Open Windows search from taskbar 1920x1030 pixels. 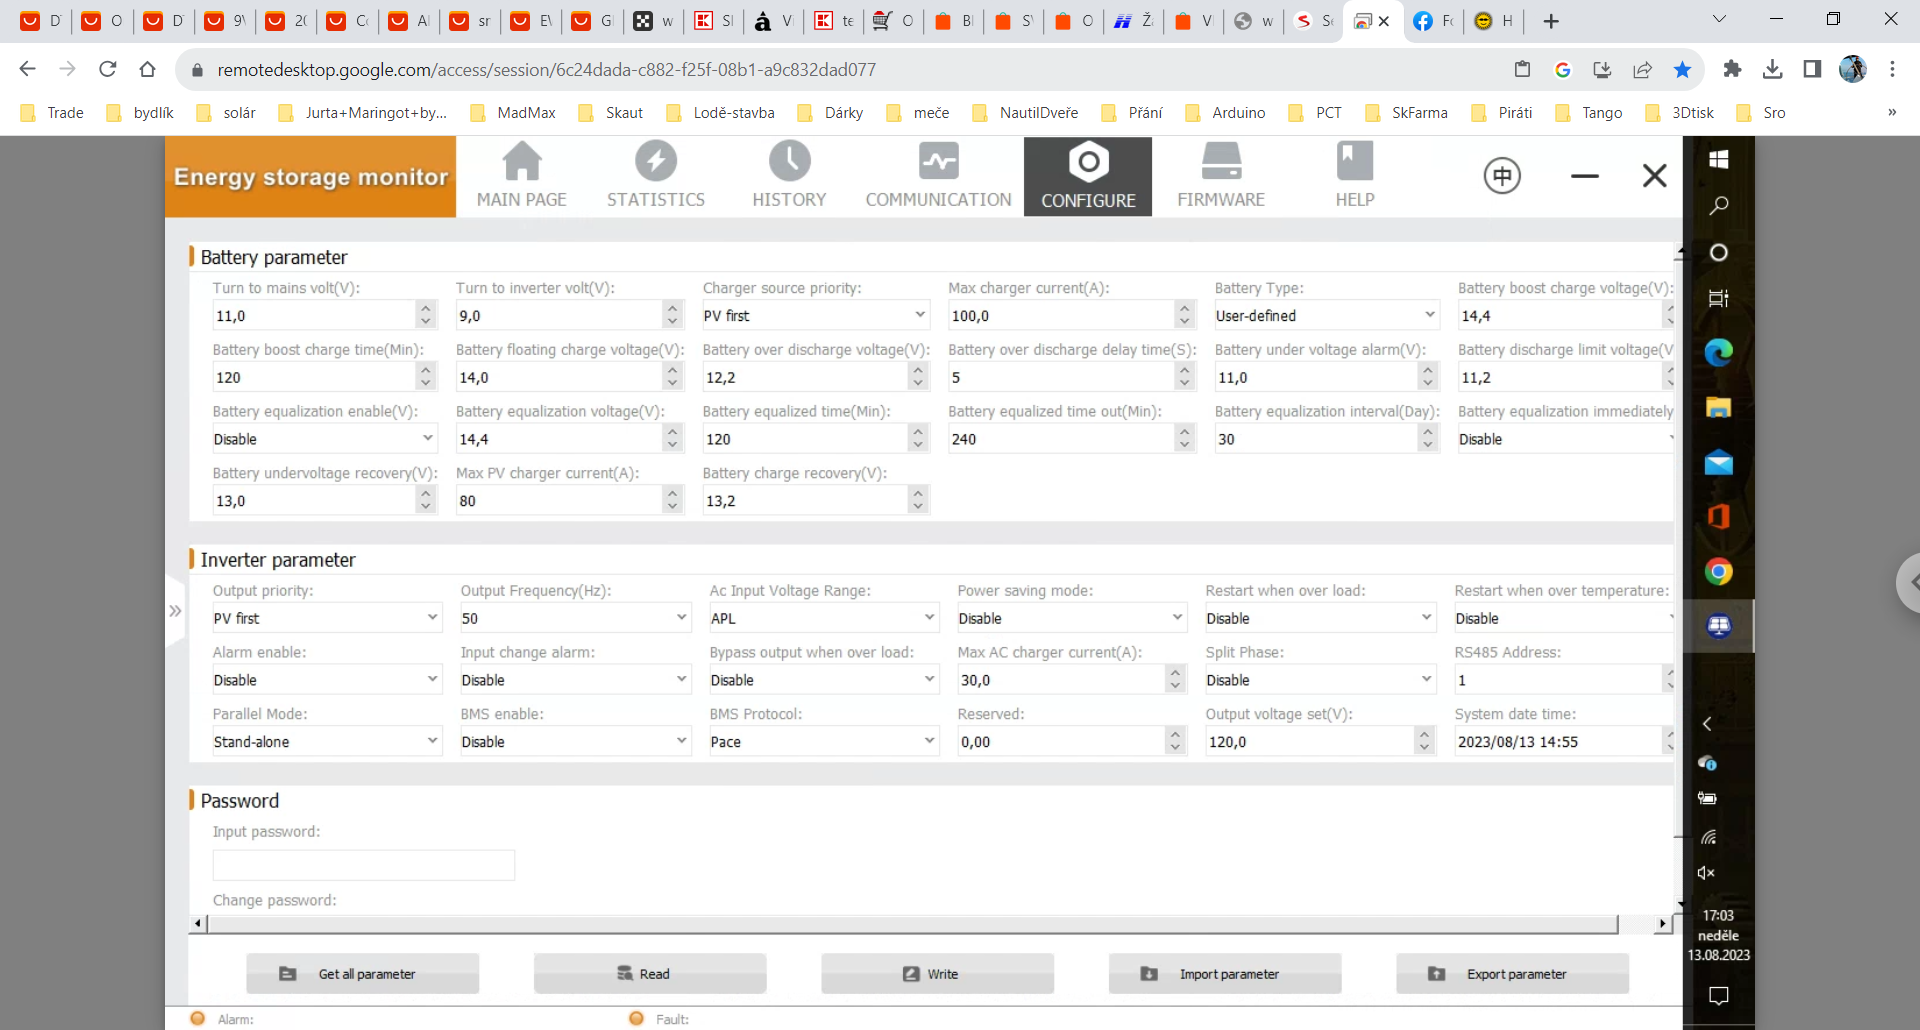(1718, 206)
